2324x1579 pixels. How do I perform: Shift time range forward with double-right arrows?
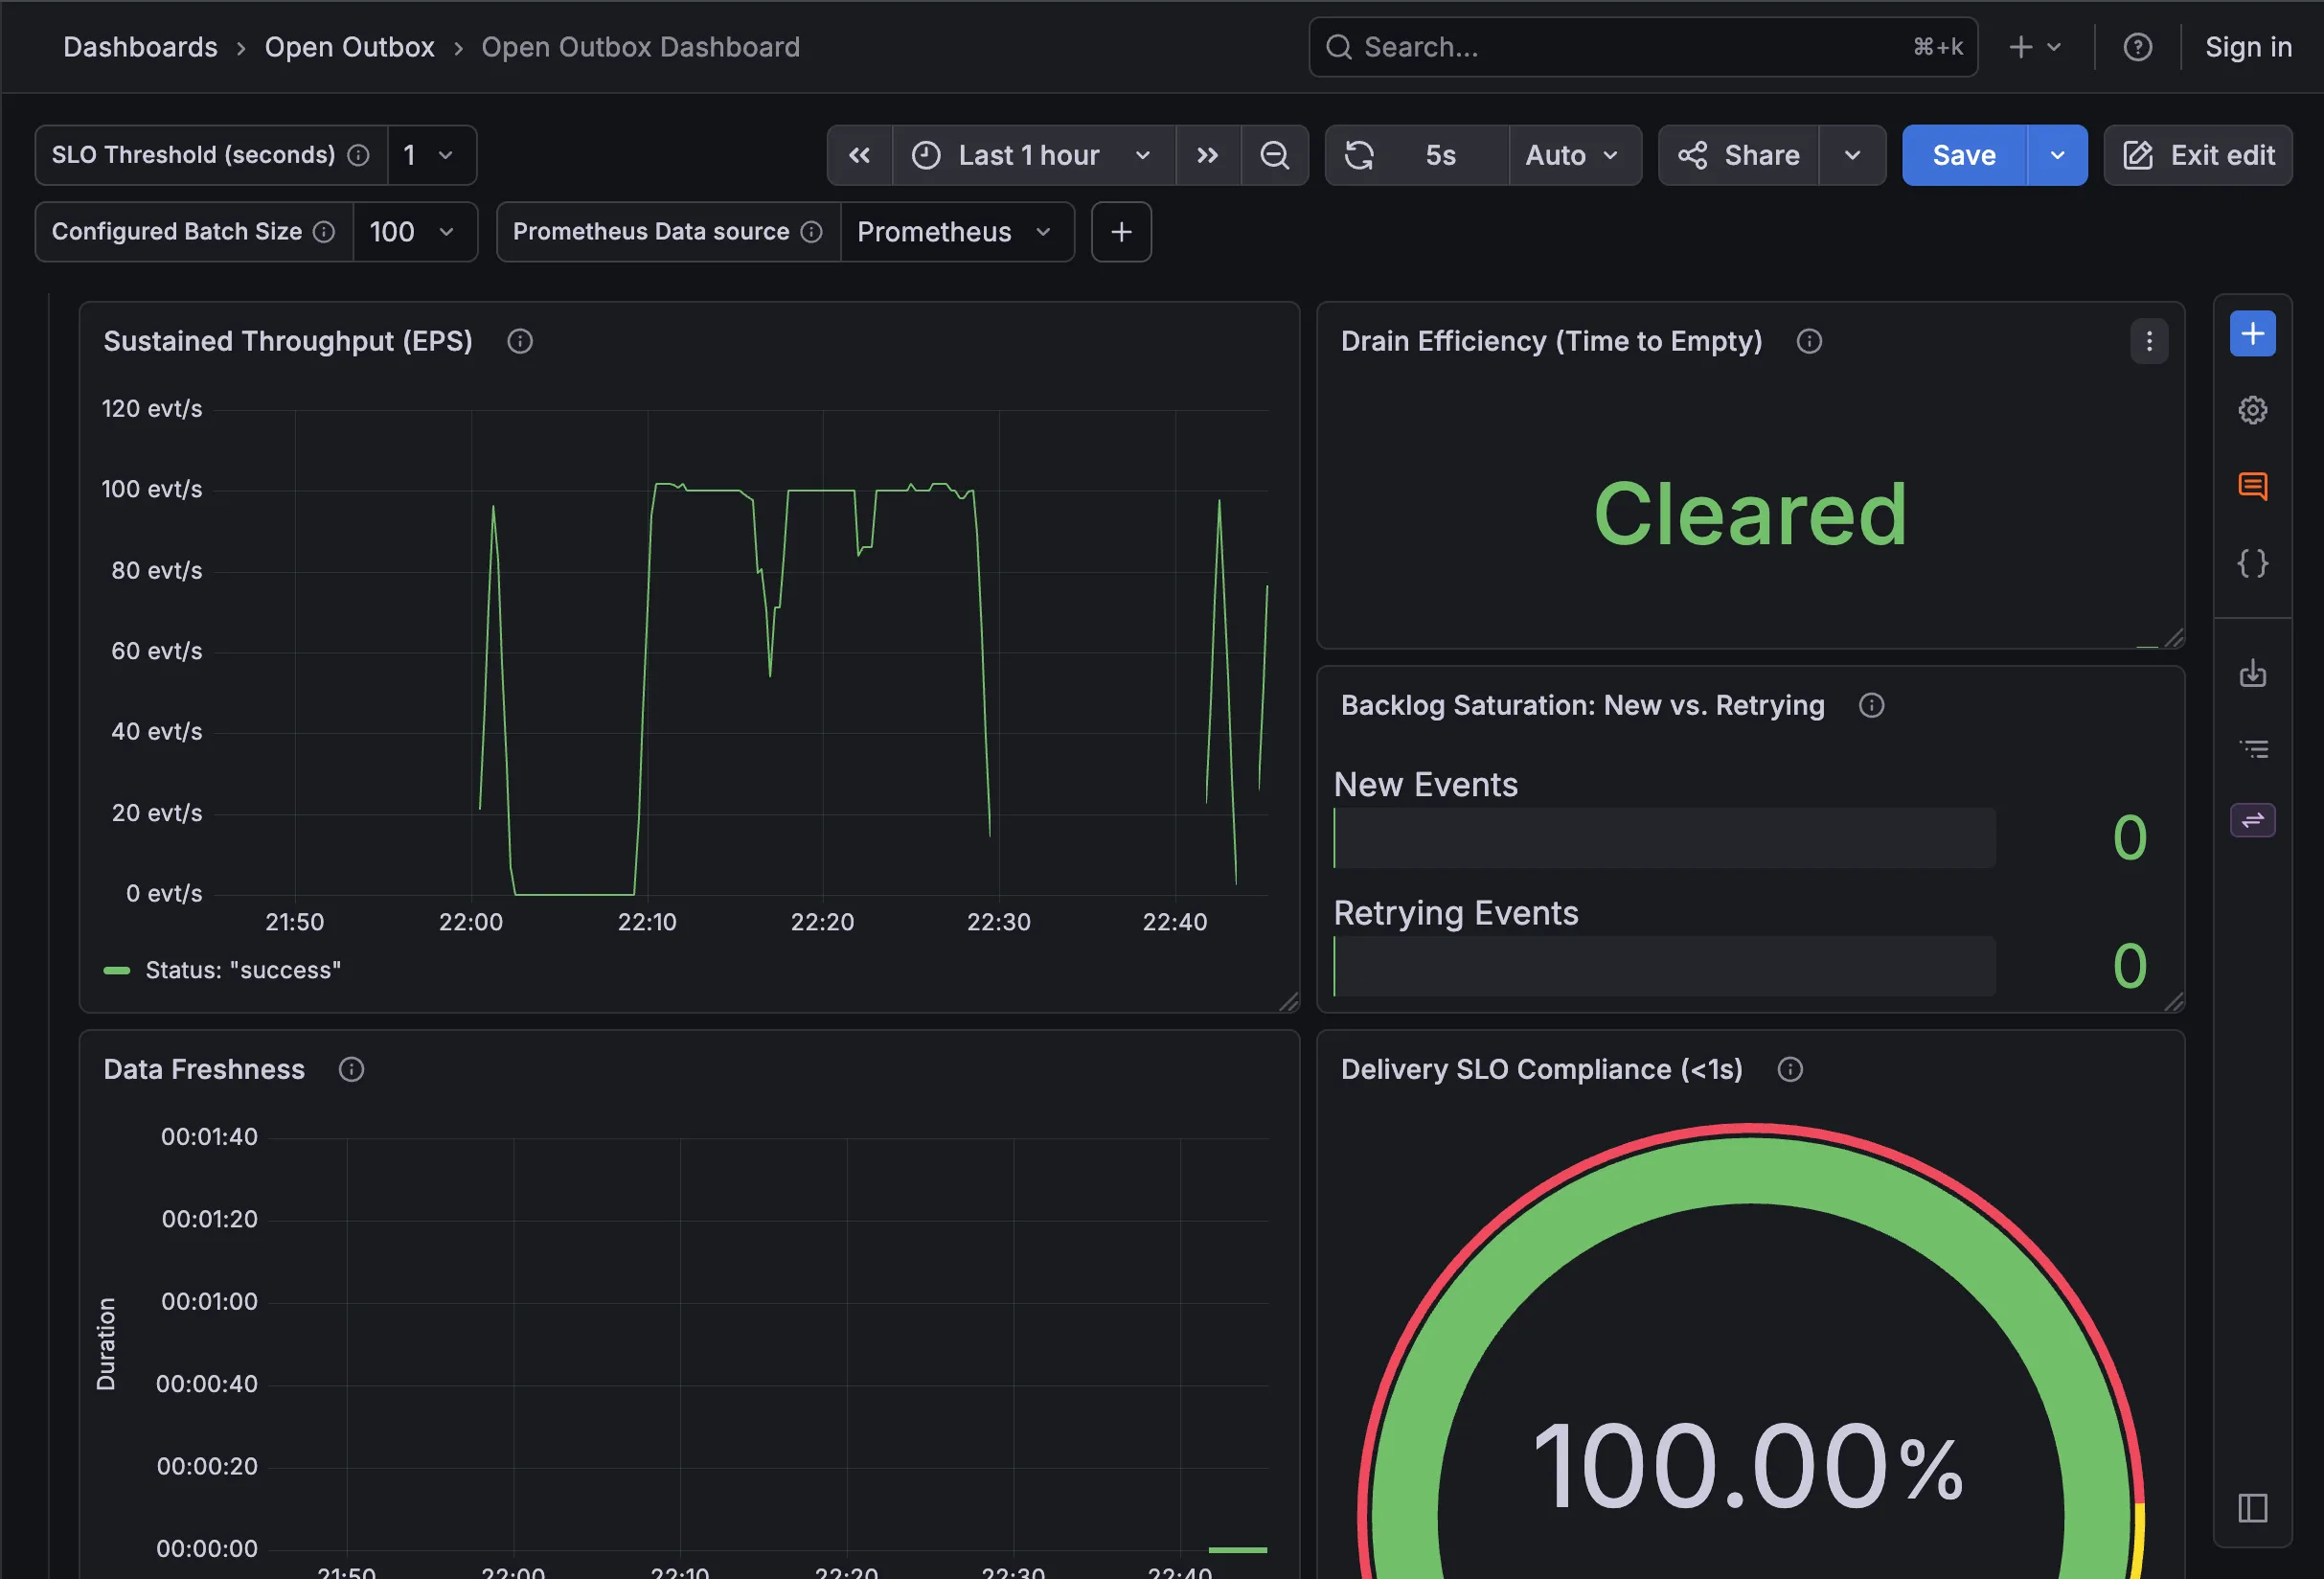(1208, 155)
